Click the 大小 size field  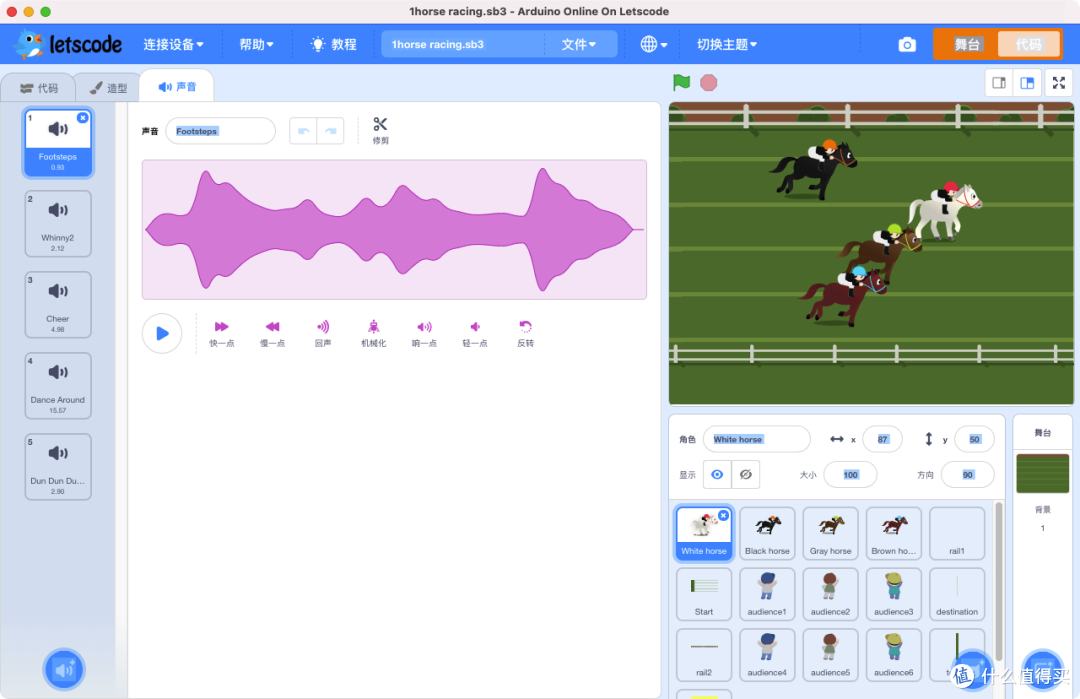(851, 474)
